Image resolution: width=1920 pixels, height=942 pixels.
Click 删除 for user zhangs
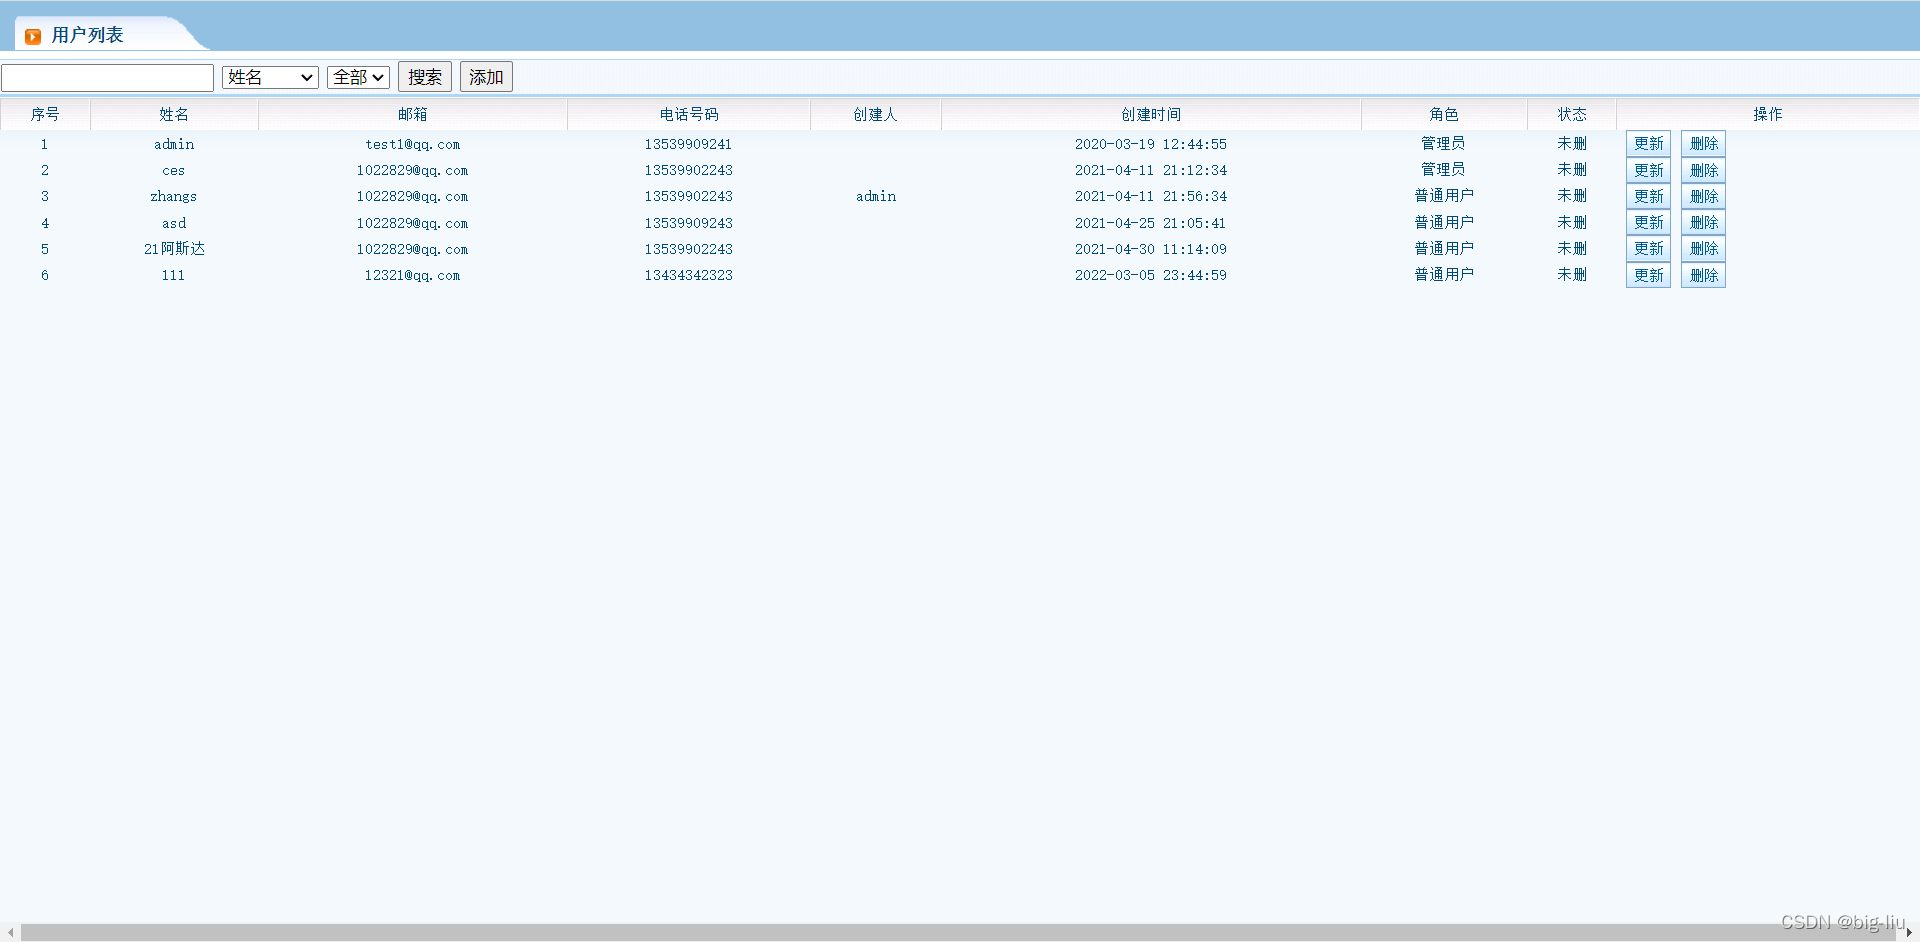[1703, 196]
